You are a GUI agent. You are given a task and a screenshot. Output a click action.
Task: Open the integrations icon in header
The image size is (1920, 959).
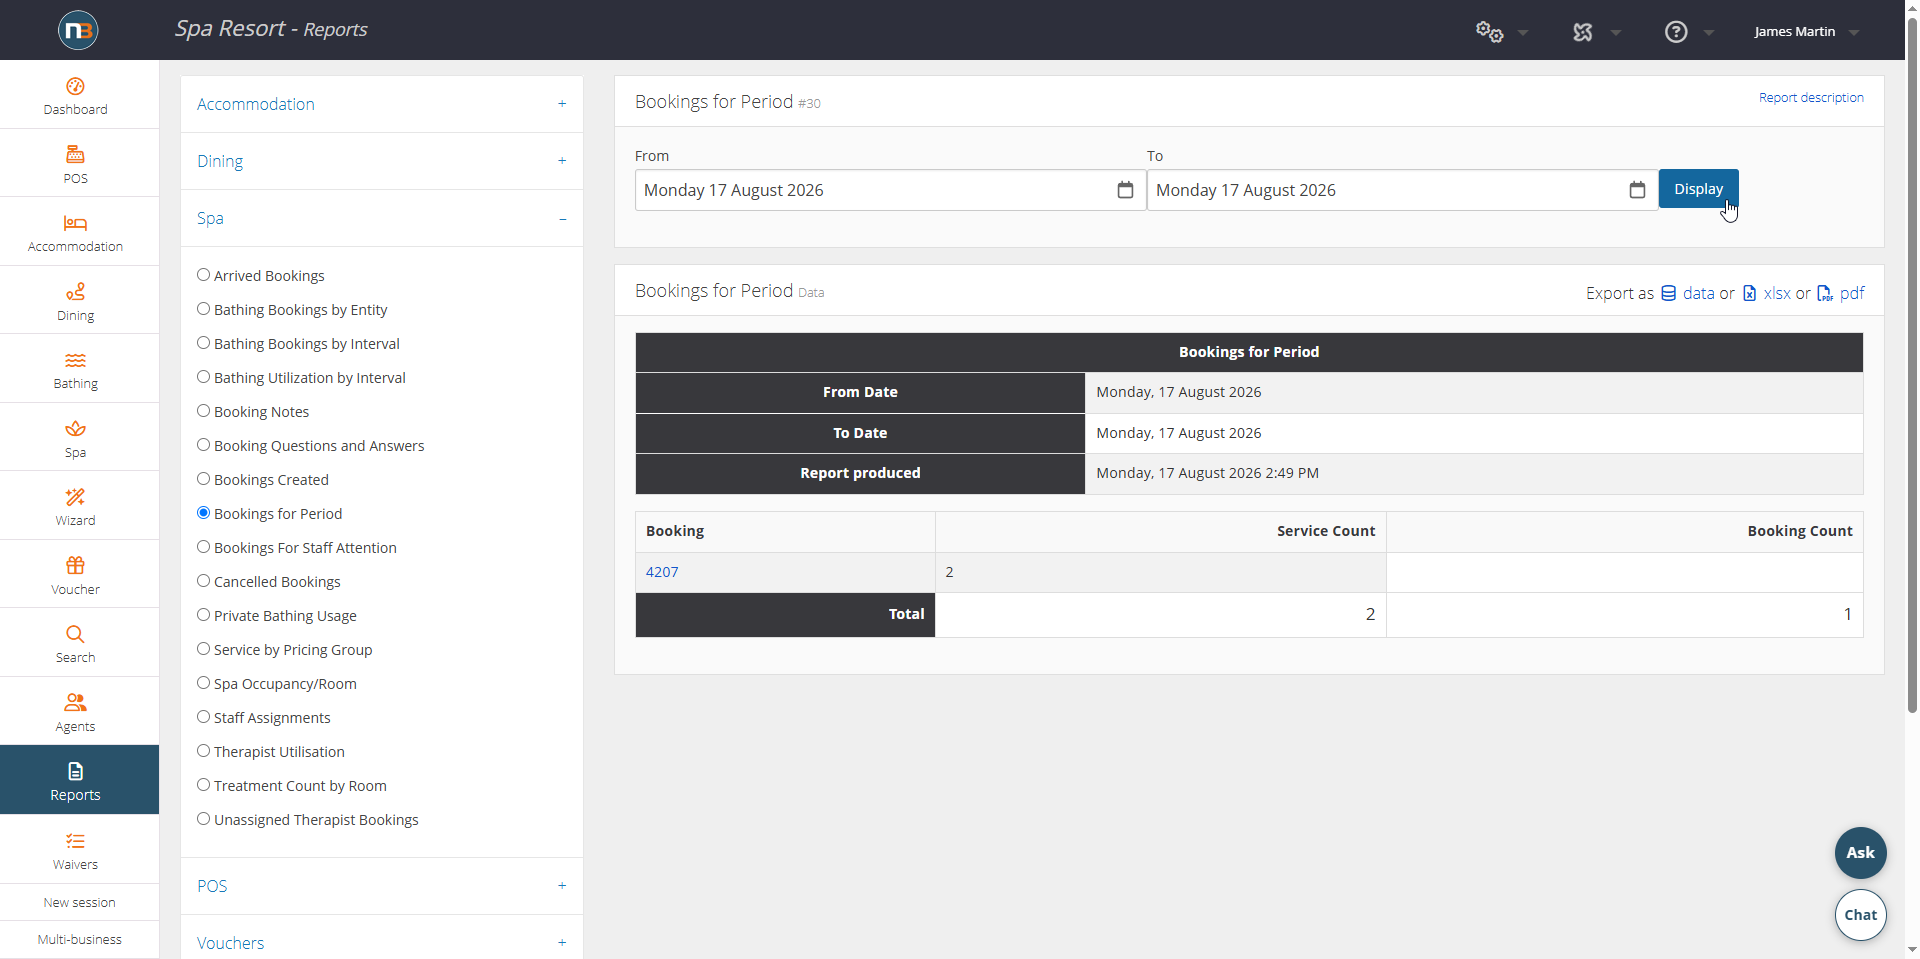click(x=1582, y=32)
